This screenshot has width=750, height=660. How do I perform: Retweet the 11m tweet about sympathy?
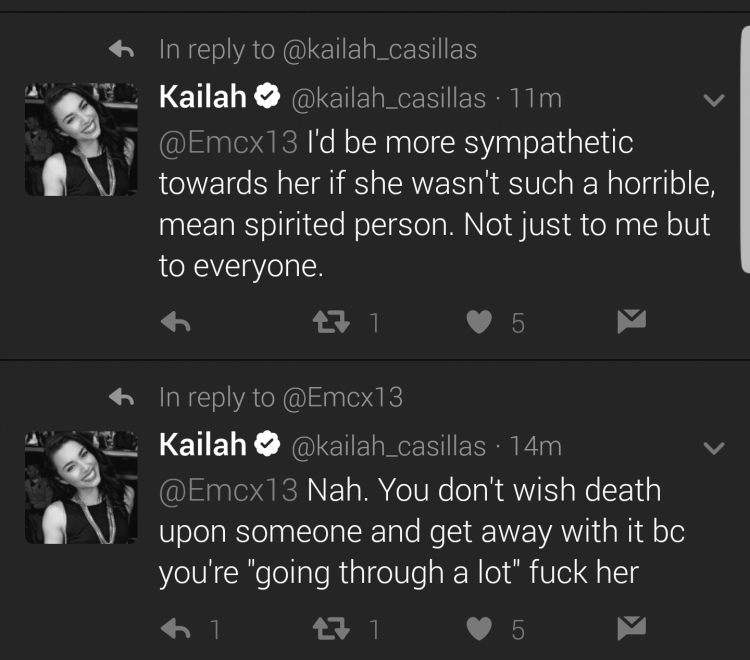331,322
